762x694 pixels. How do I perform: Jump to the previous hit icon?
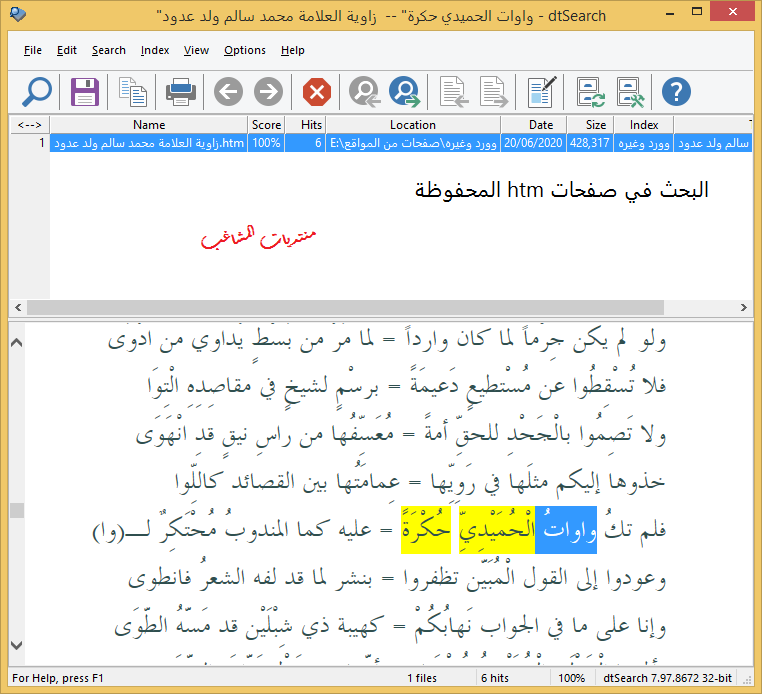coord(365,93)
